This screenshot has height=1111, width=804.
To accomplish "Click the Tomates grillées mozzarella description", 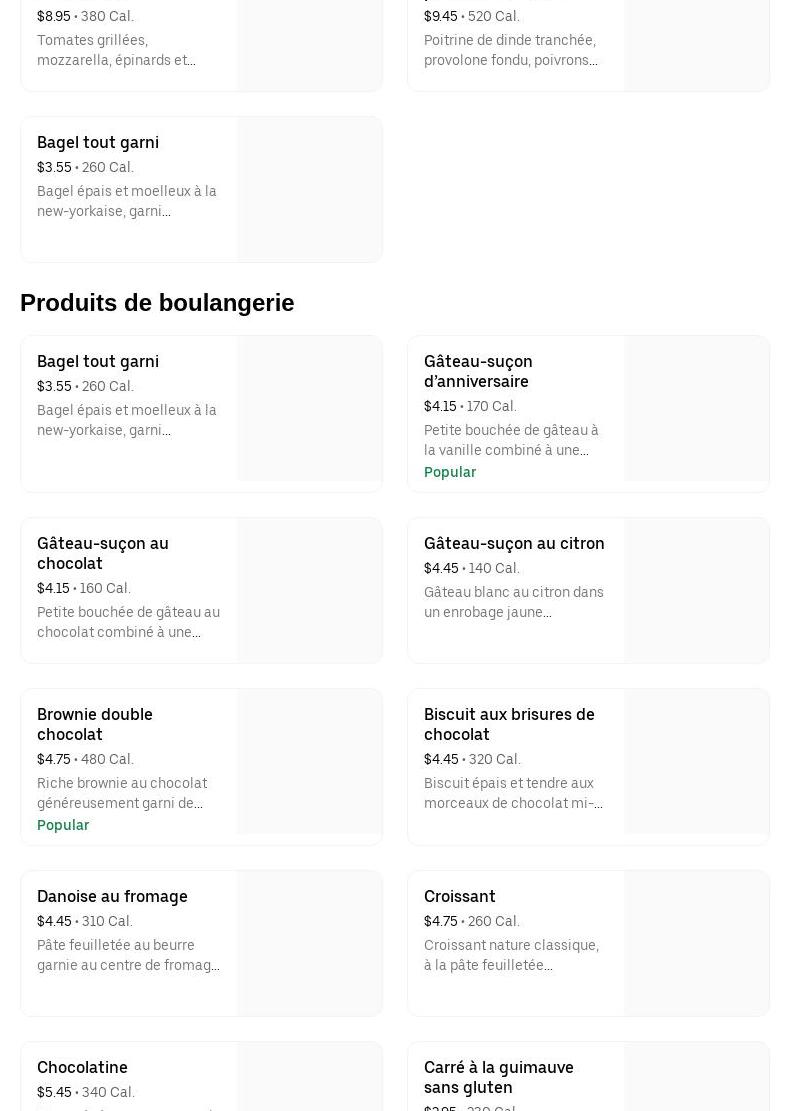I will pos(116,50).
